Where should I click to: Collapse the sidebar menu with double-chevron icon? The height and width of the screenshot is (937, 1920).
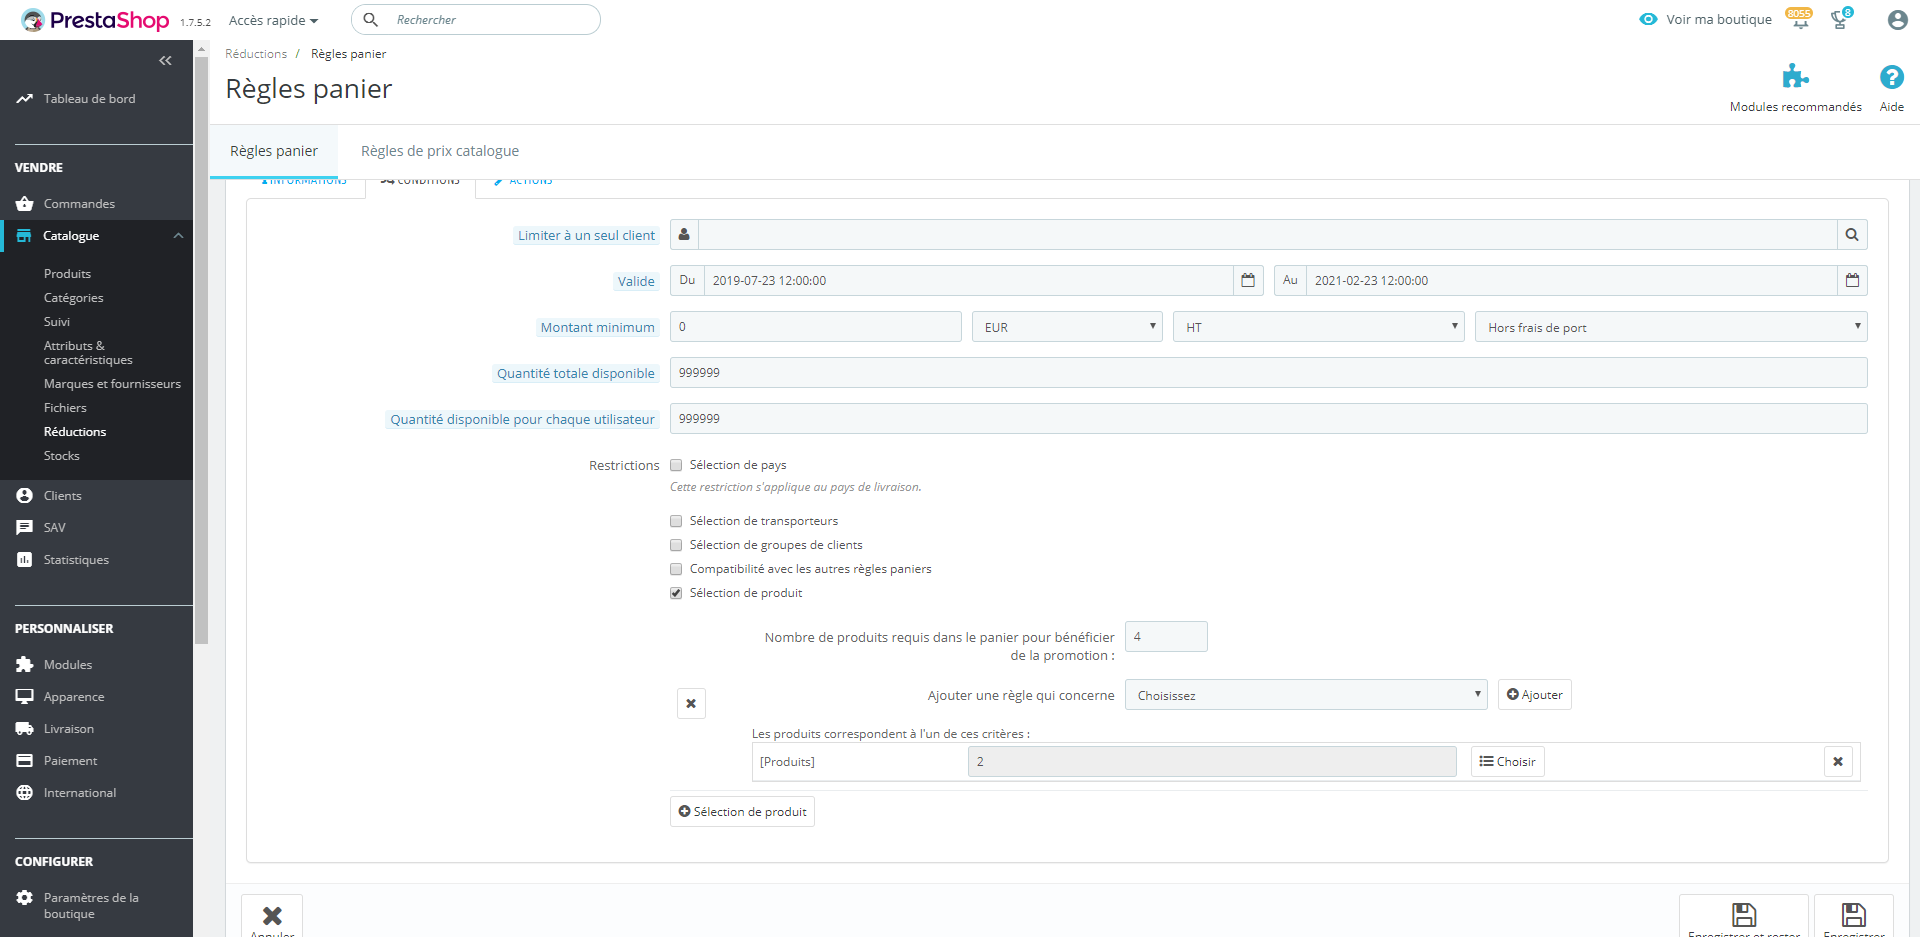point(165,61)
